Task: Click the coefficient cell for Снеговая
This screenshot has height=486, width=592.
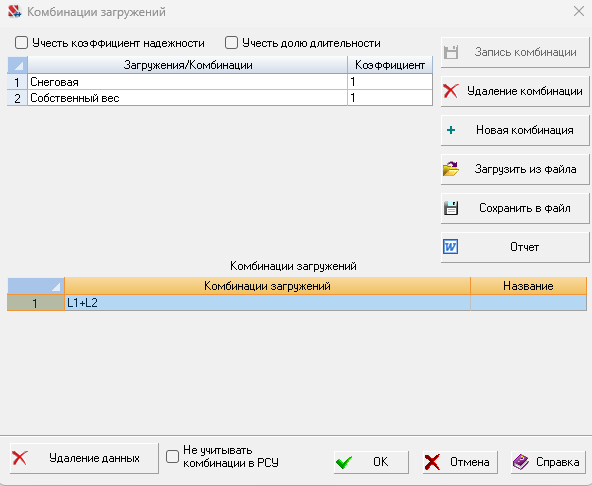Action: click(390, 82)
